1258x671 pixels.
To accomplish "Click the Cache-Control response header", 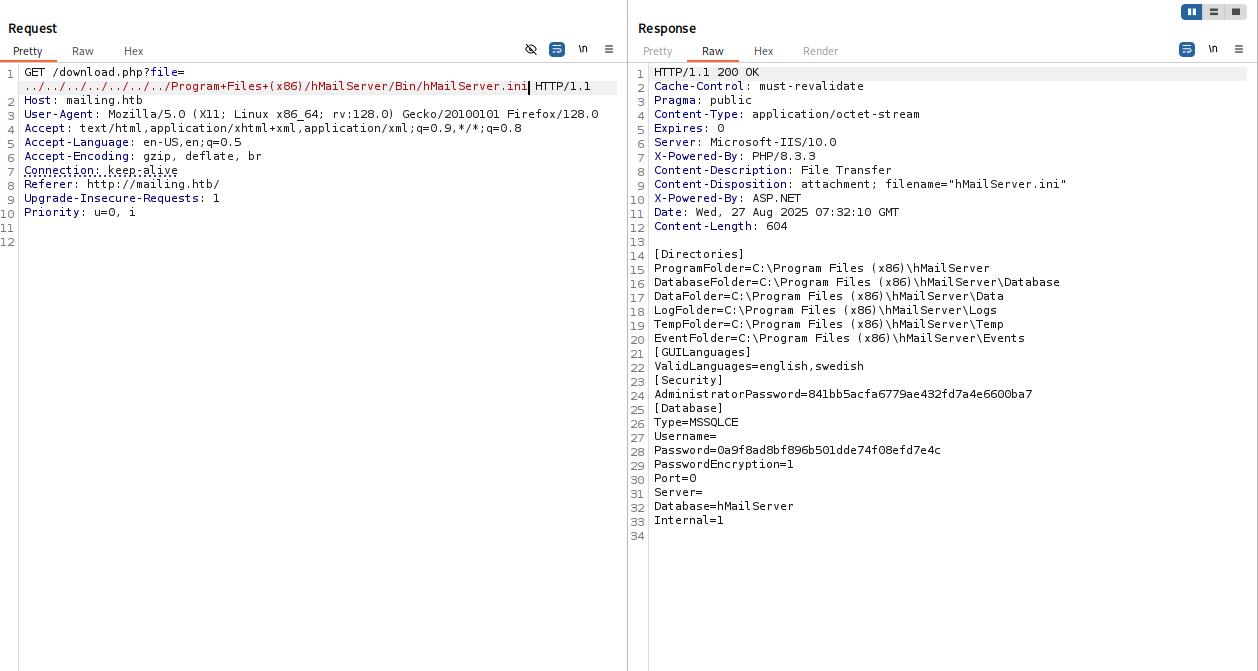I will pos(759,86).
